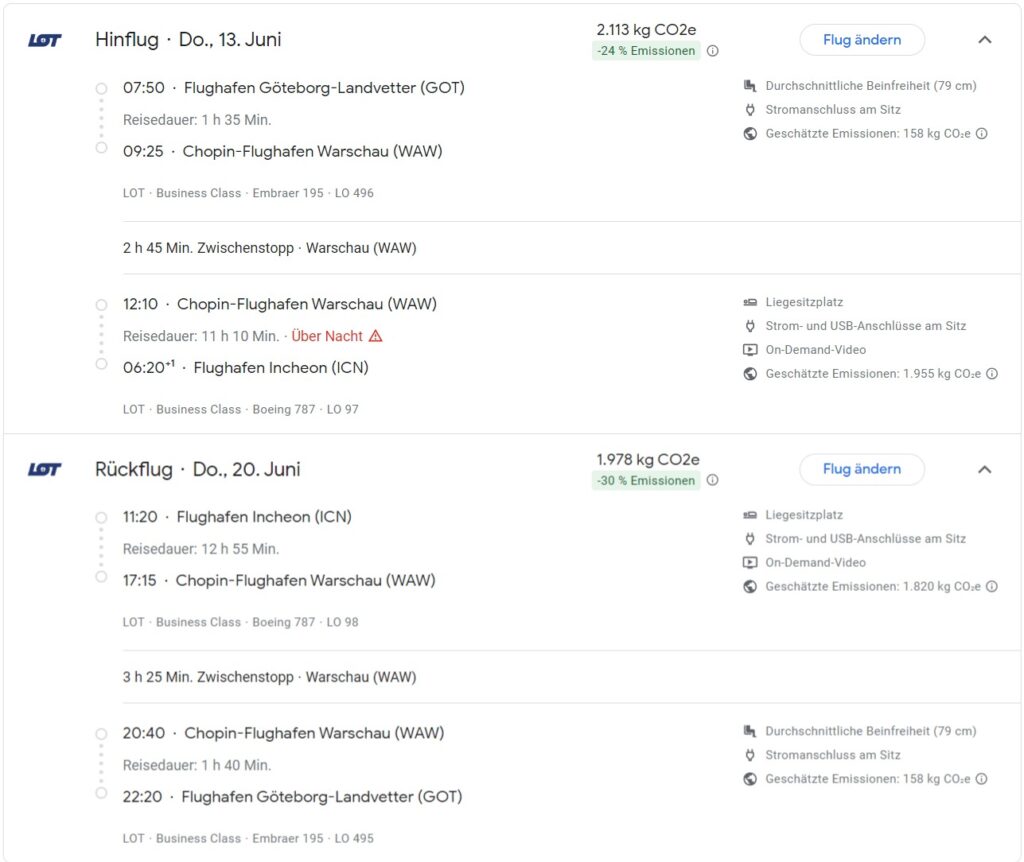
Task: Click the -30 % Emissionen green badge
Action: [646, 480]
